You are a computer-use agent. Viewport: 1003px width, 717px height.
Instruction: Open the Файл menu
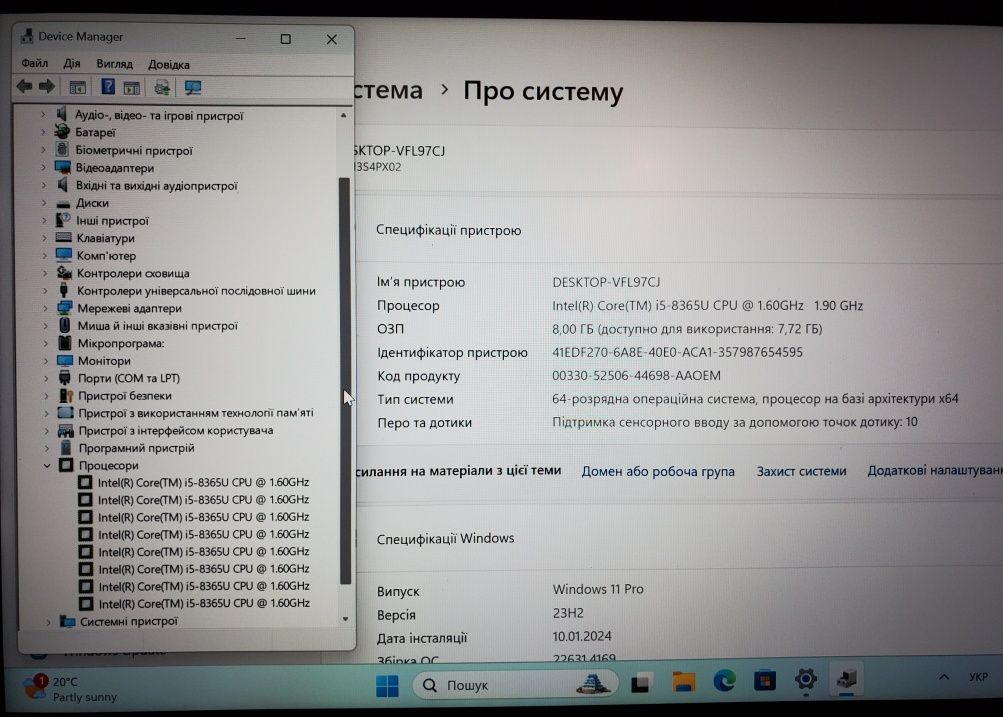[35, 63]
